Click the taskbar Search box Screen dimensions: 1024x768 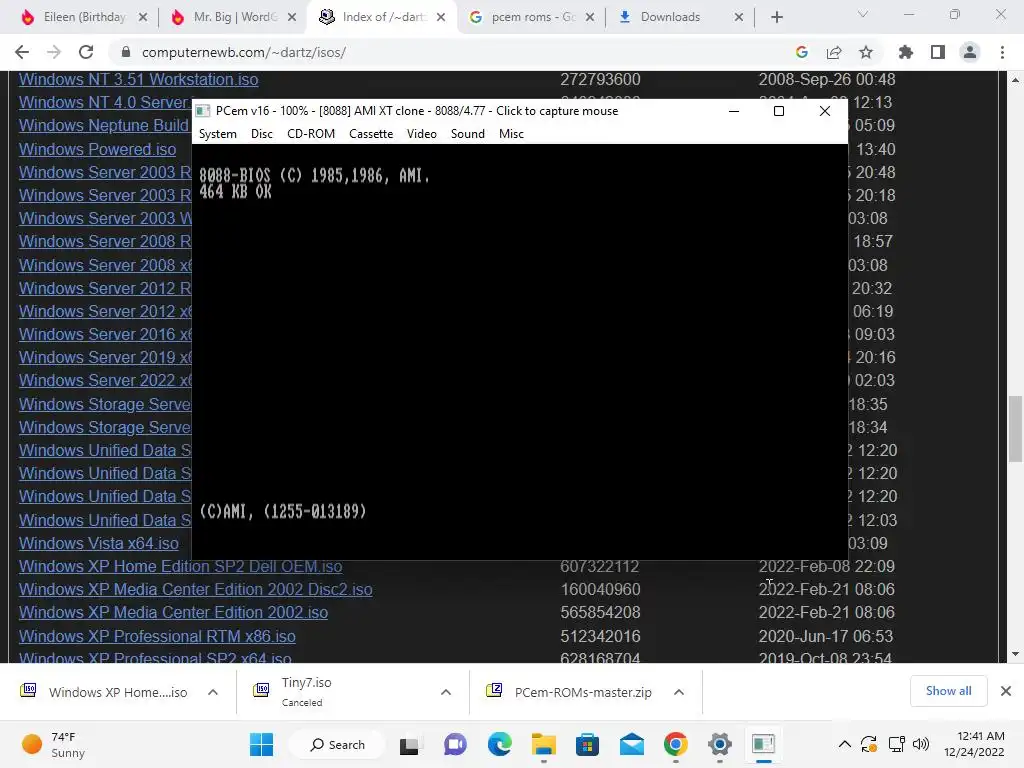tap(337, 744)
